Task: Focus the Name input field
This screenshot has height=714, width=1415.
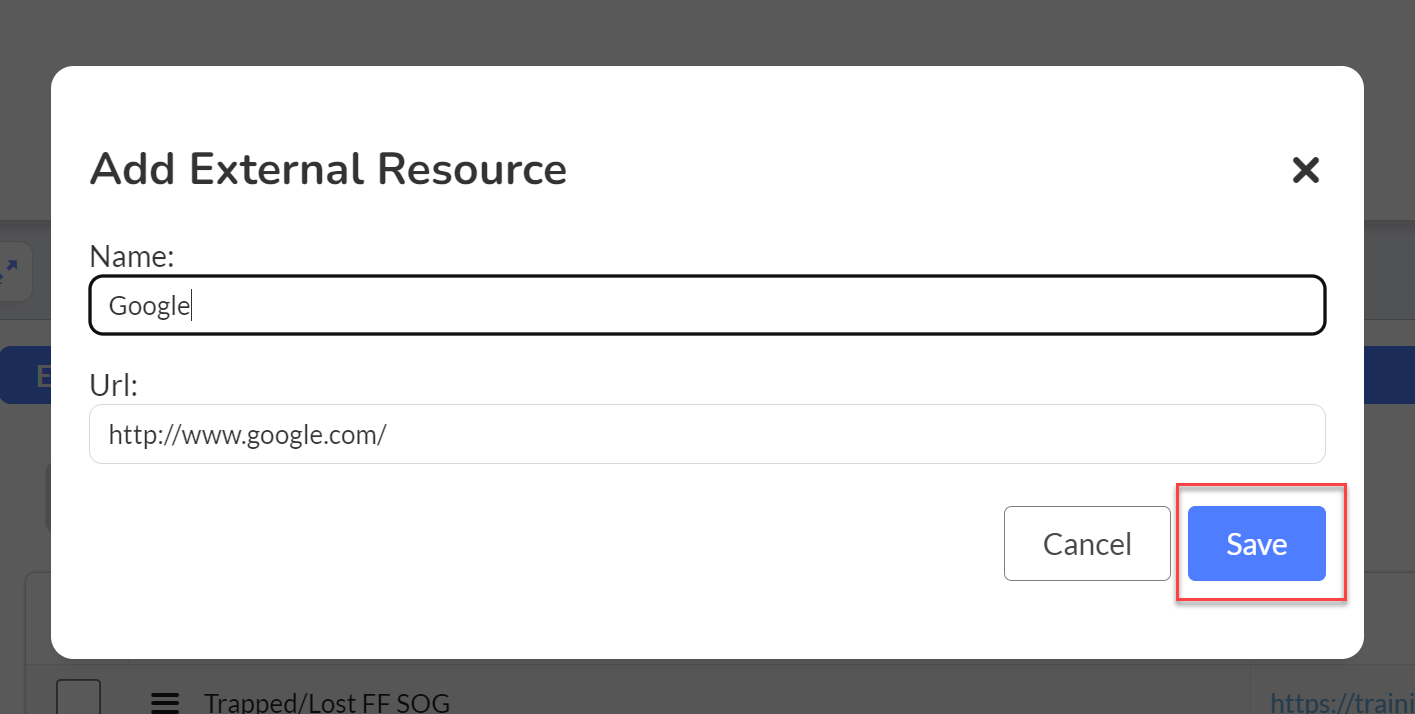Action: [707, 305]
